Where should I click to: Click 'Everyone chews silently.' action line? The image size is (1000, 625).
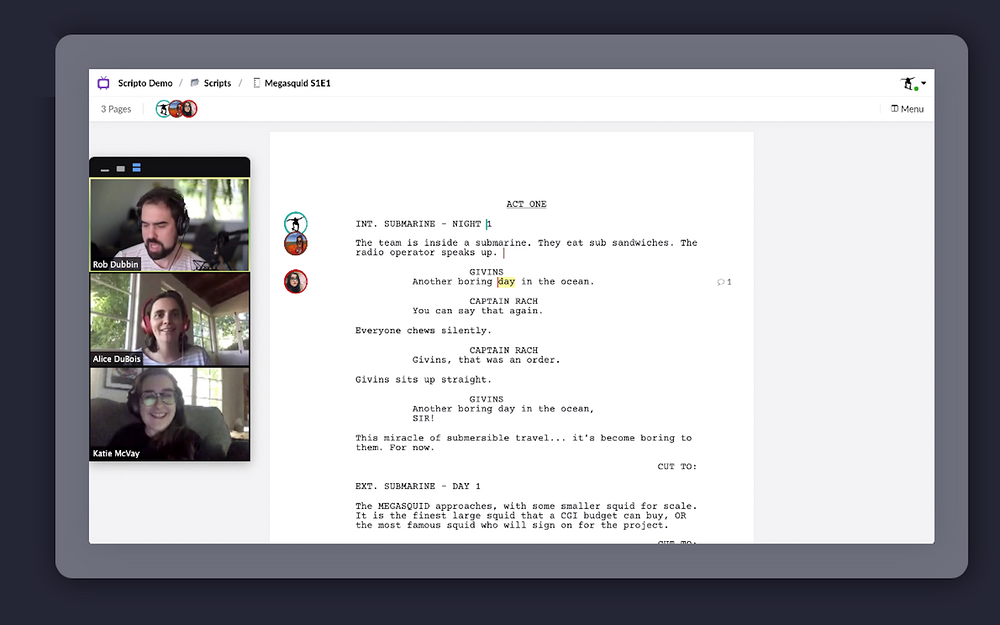coord(423,330)
